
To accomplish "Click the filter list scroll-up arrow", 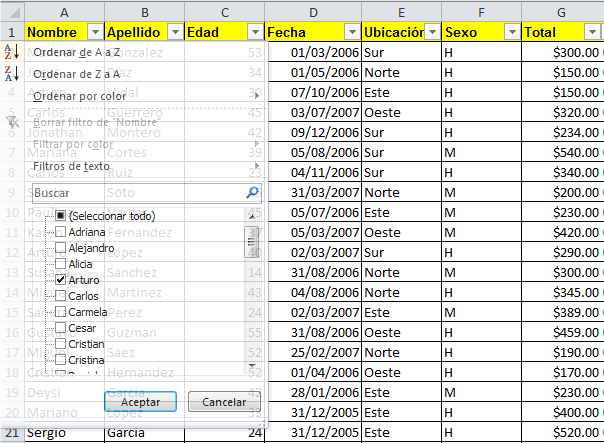I will click(x=252, y=215).
